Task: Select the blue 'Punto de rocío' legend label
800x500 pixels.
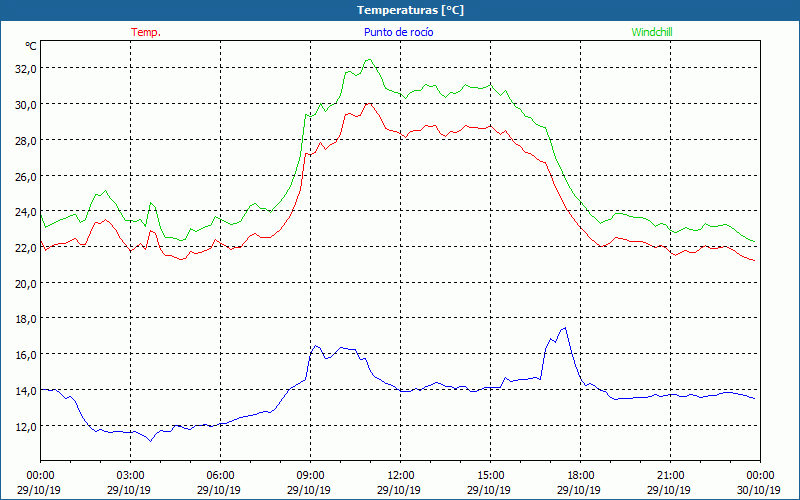Action: tap(398, 32)
